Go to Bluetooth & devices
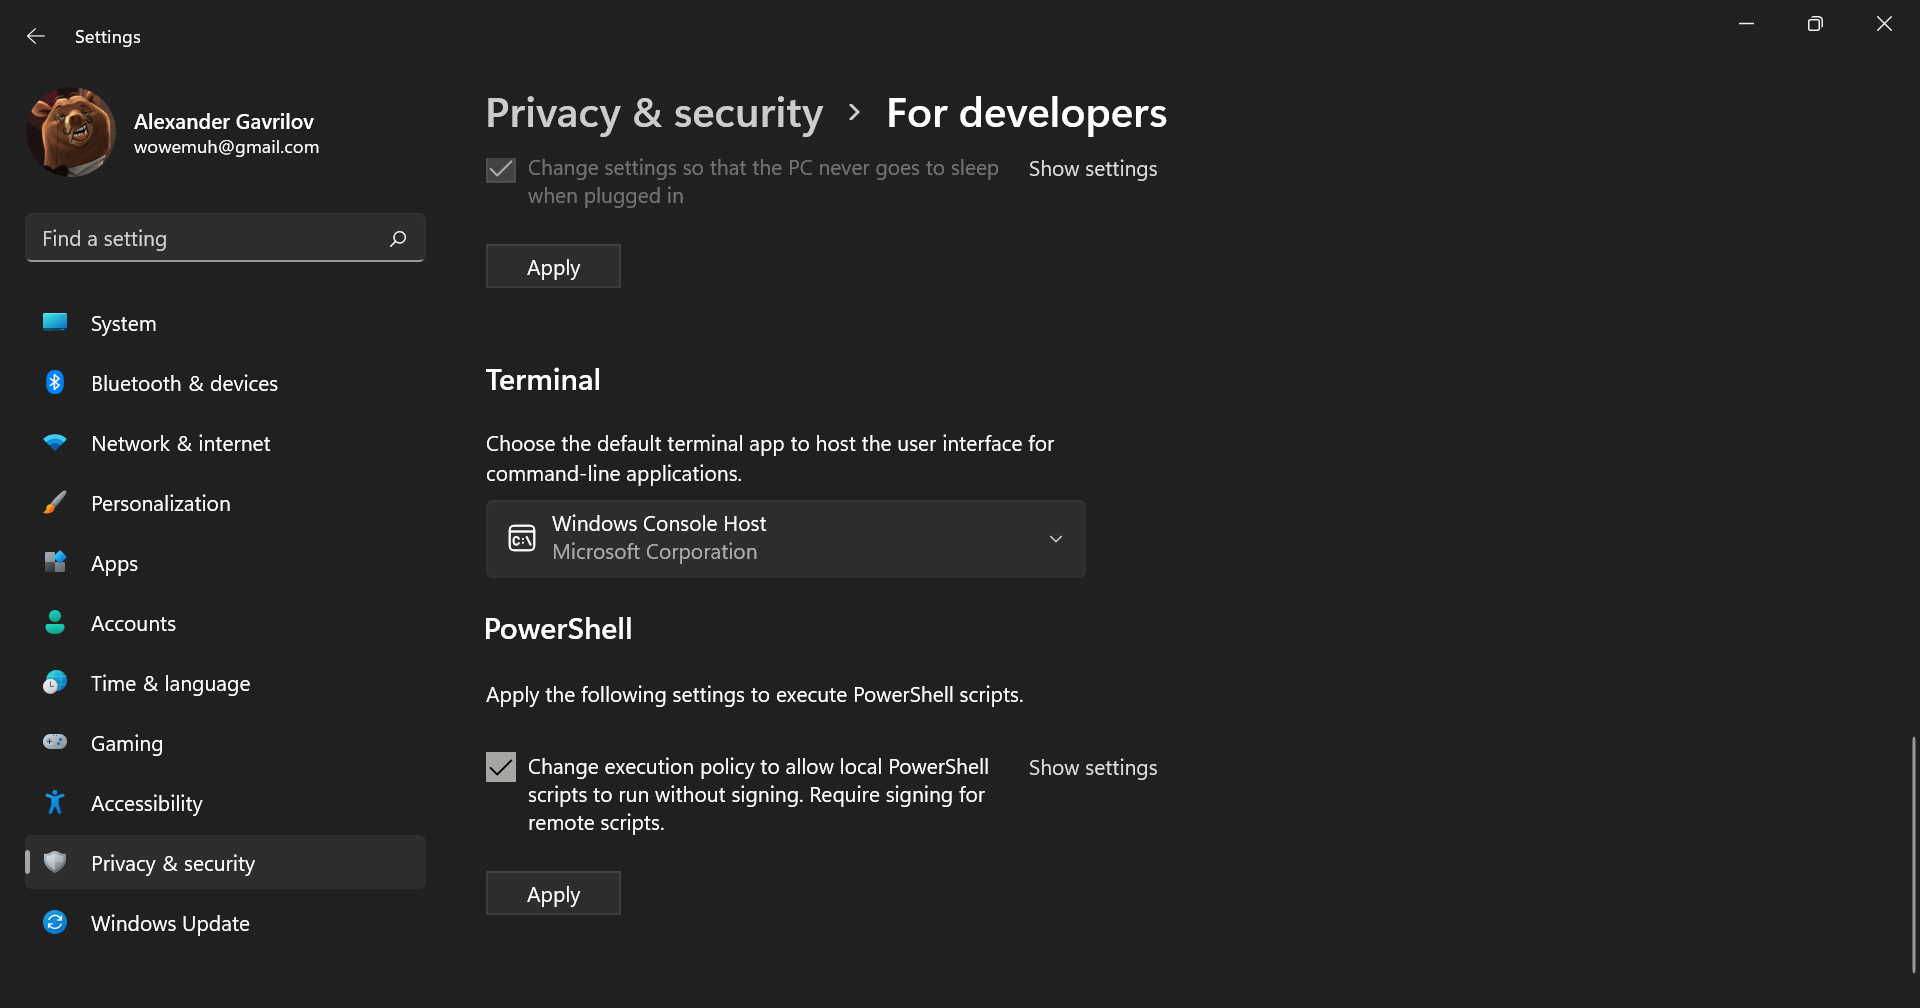The image size is (1920, 1008). [x=226, y=383]
